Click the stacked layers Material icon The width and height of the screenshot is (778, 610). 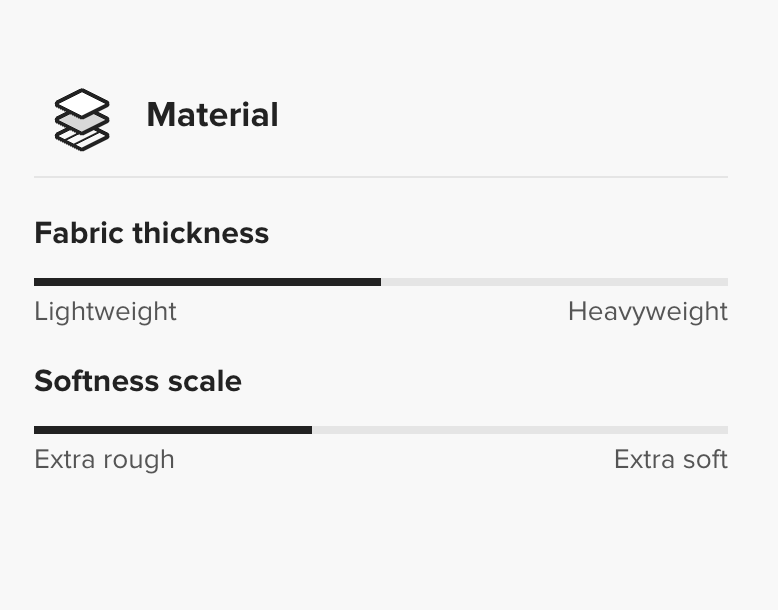(81, 119)
